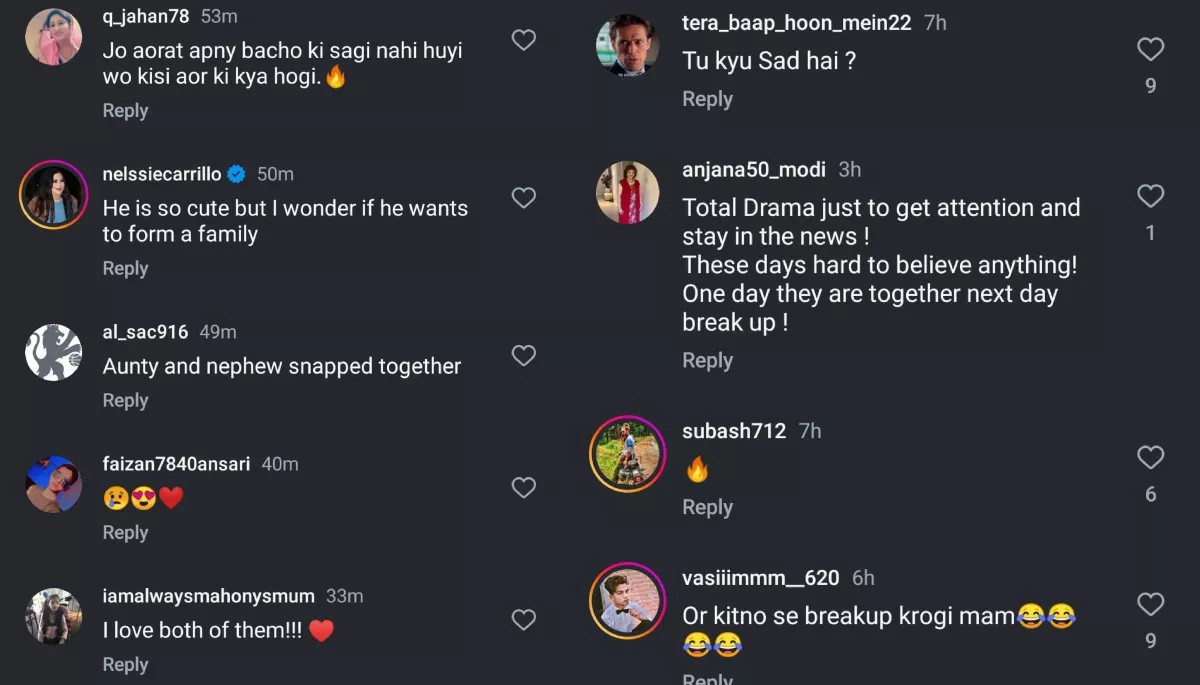Image resolution: width=1200 pixels, height=685 pixels.
Task: Like subash712's fire emoji comment
Action: 1150,458
